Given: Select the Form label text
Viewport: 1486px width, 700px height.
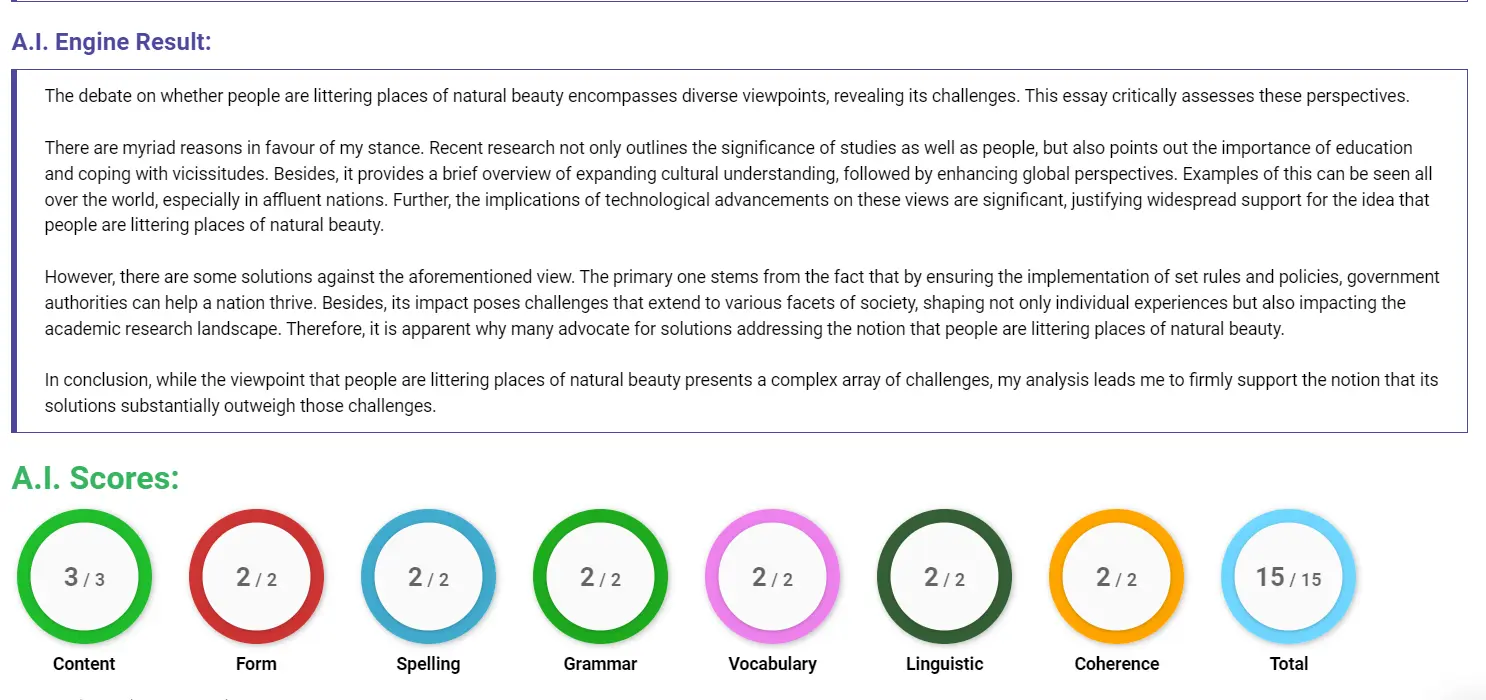Looking at the screenshot, I should [x=256, y=663].
